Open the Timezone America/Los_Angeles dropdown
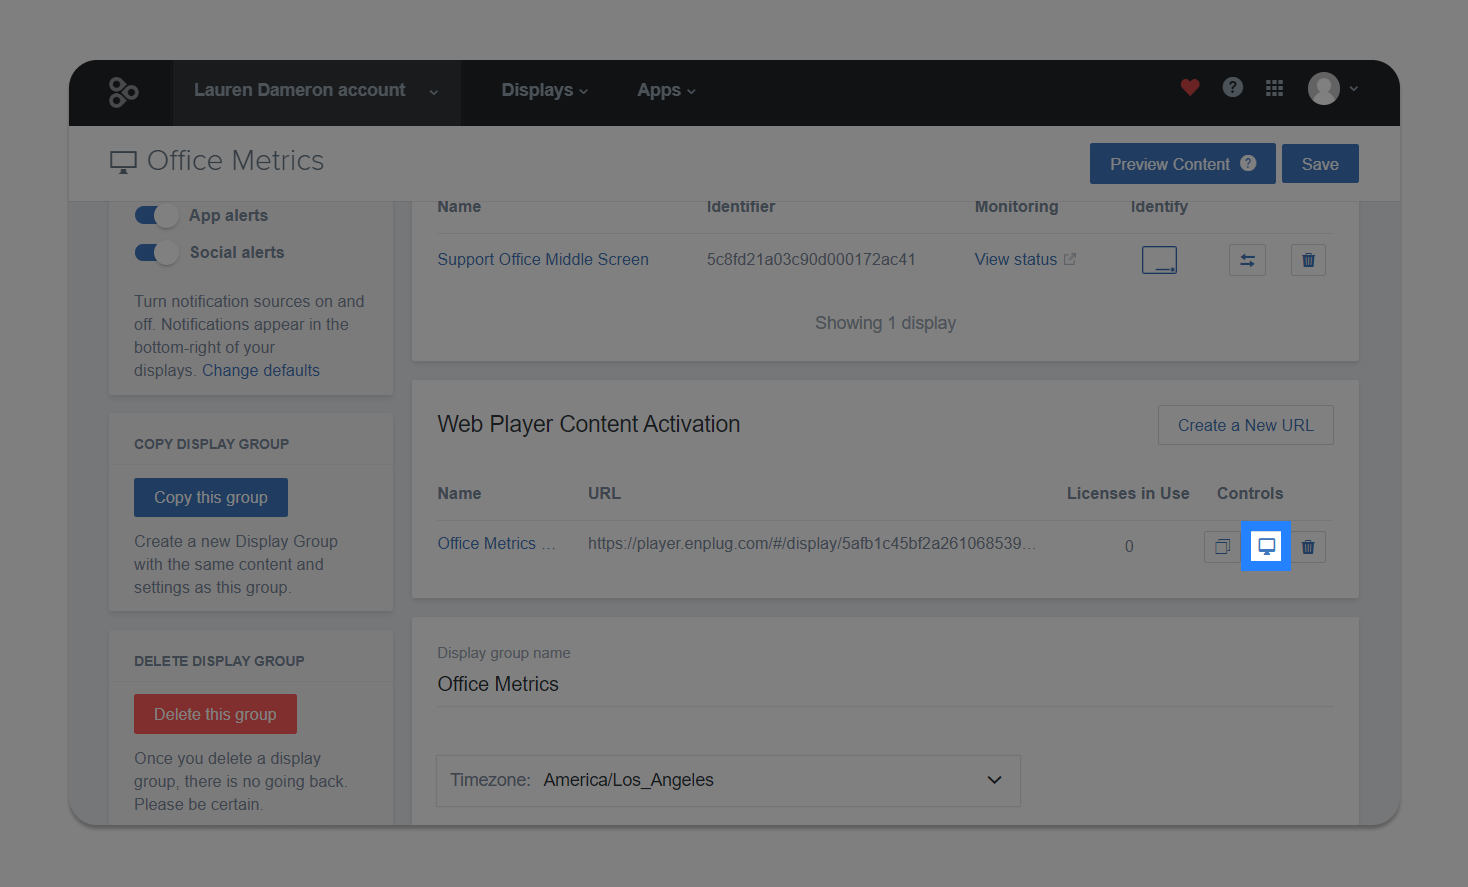The width and height of the screenshot is (1468, 887). pyautogui.click(x=728, y=780)
